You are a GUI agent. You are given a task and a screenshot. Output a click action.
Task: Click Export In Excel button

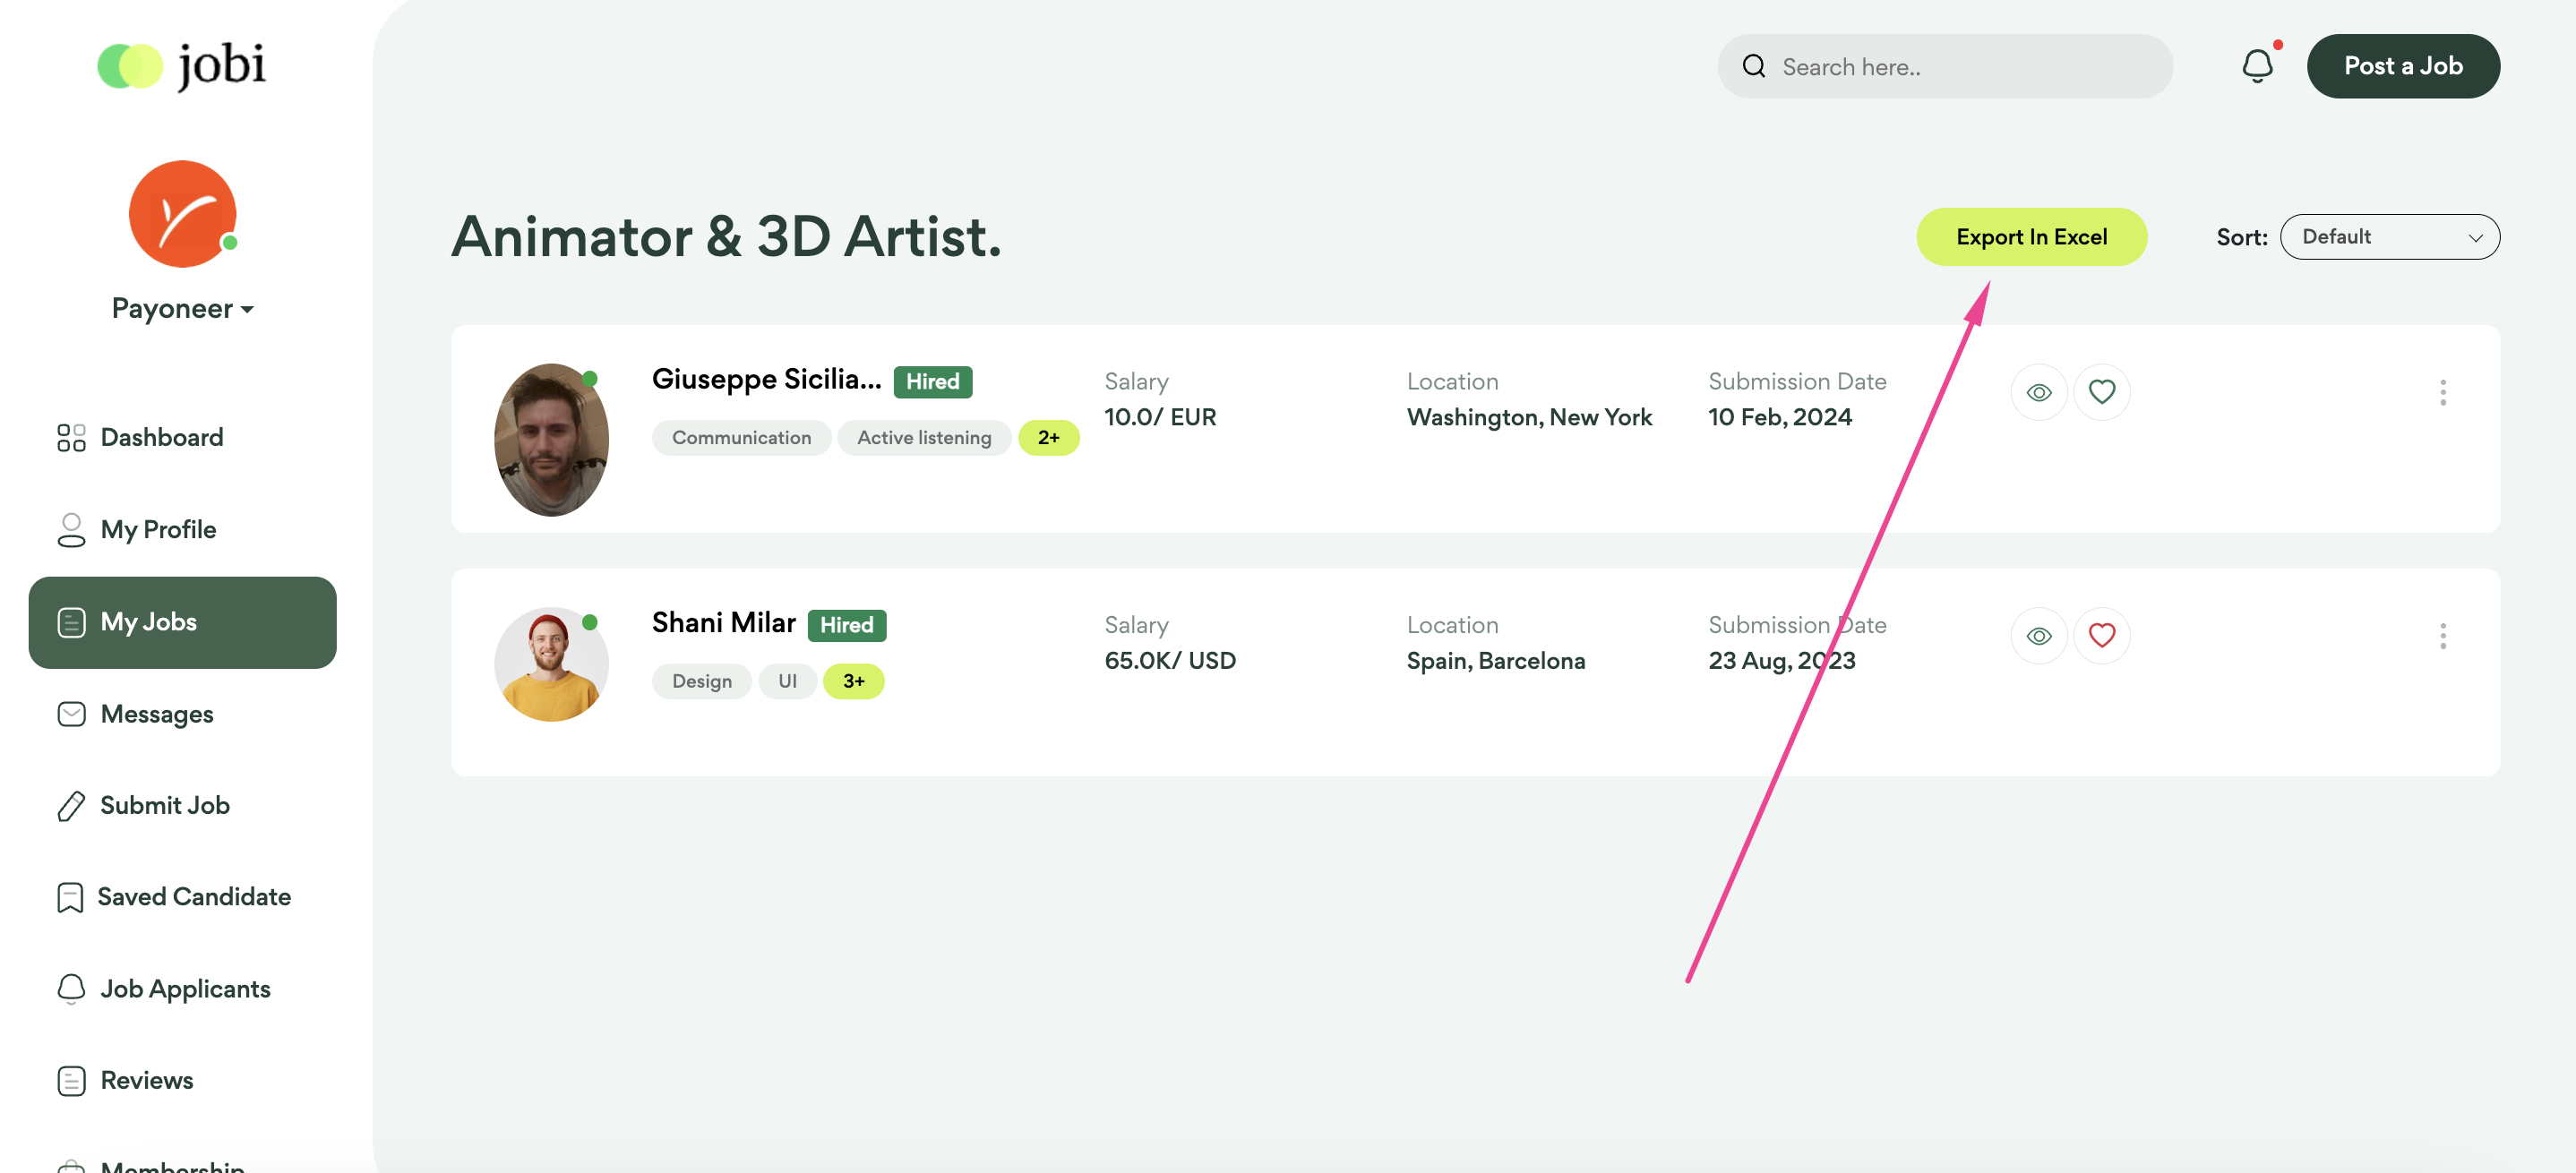point(2031,237)
